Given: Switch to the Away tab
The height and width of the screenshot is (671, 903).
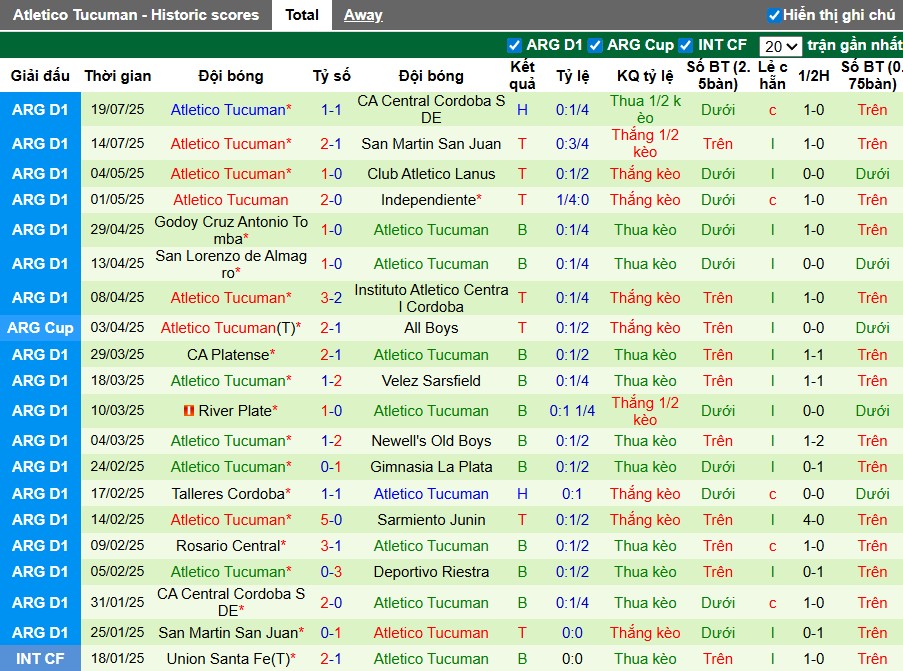Looking at the screenshot, I should click(363, 15).
